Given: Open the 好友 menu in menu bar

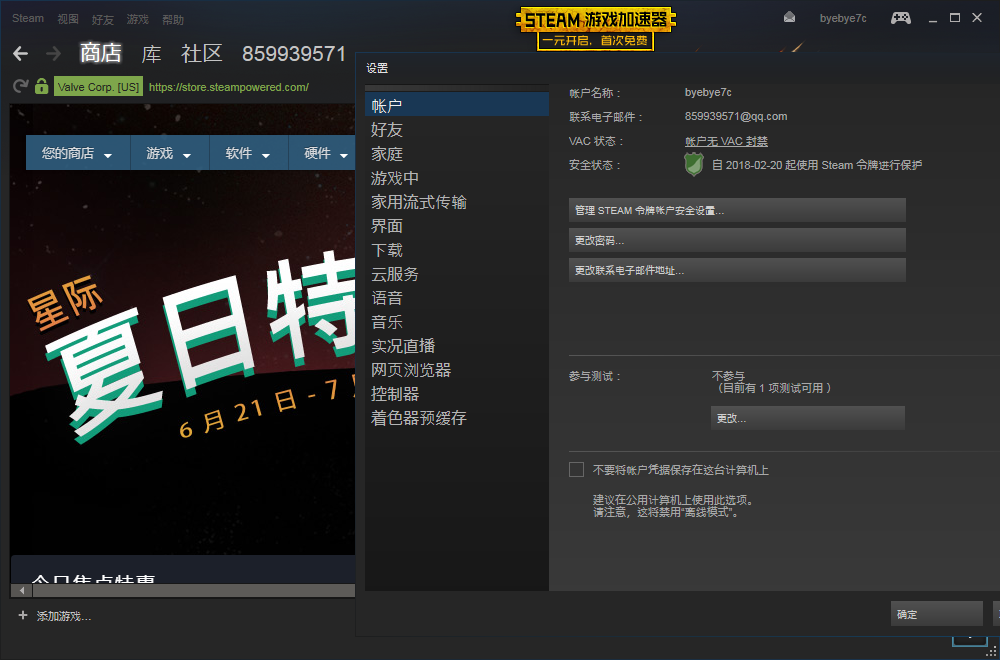Looking at the screenshot, I should click(x=103, y=20).
